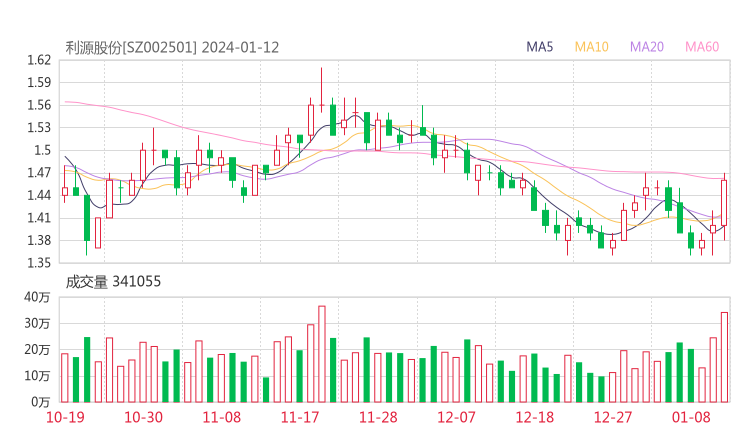The height and width of the screenshot is (440, 740).
Task: Click the 12-27 date axis label
Action: [613, 417]
